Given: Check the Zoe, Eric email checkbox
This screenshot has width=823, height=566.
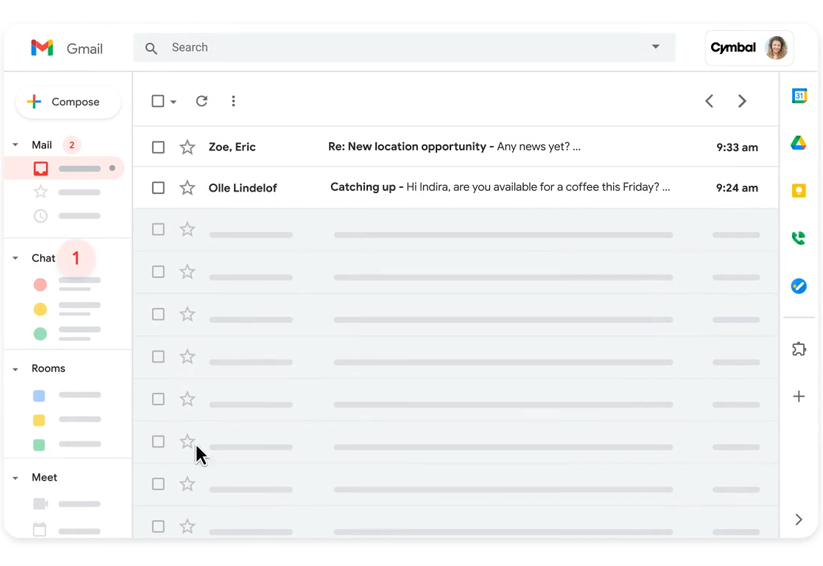Looking at the screenshot, I should 158,147.
